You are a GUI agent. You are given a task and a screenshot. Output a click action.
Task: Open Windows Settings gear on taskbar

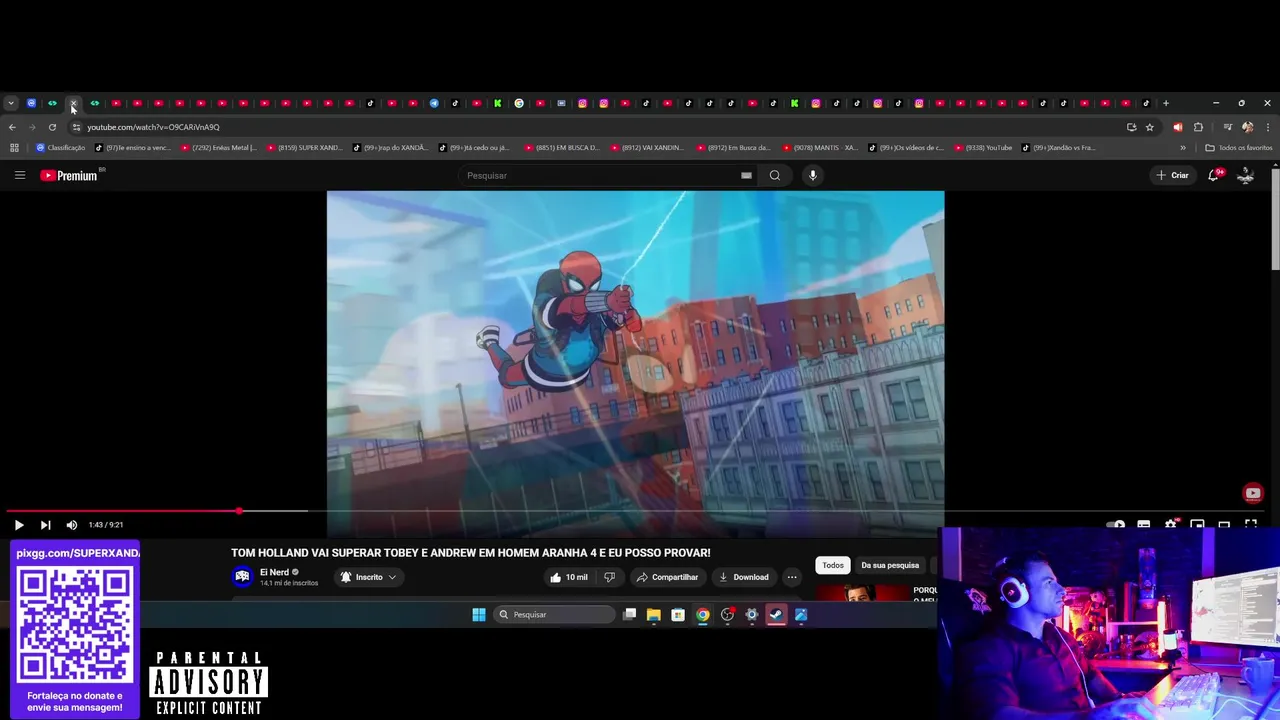click(x=752, y=615)
